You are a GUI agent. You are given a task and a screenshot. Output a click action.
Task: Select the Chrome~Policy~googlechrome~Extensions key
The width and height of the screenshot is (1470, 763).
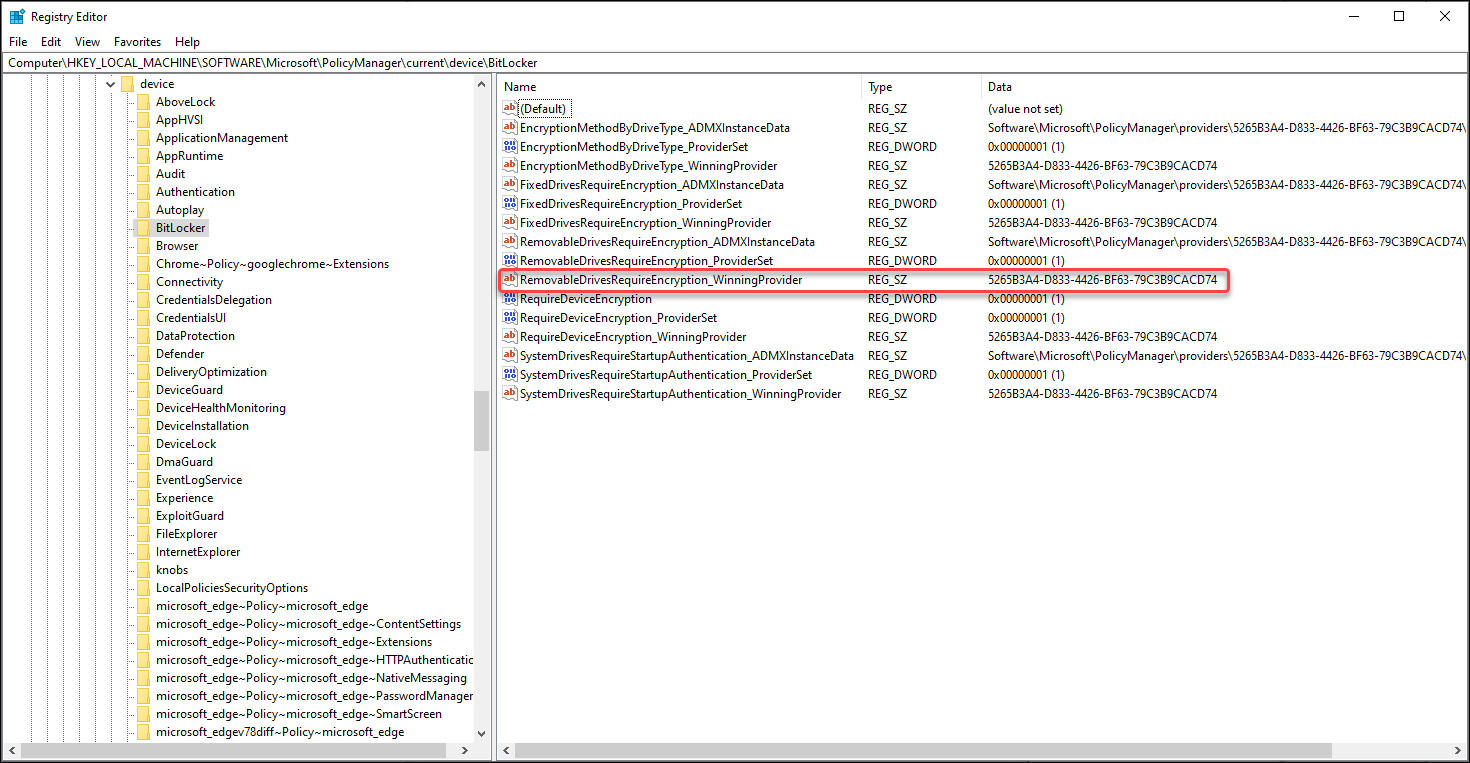[272, 263]
